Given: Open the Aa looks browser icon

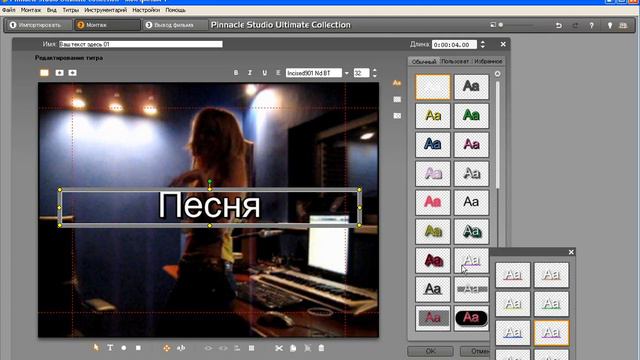Looking at the screenshot, I should 397,83.
